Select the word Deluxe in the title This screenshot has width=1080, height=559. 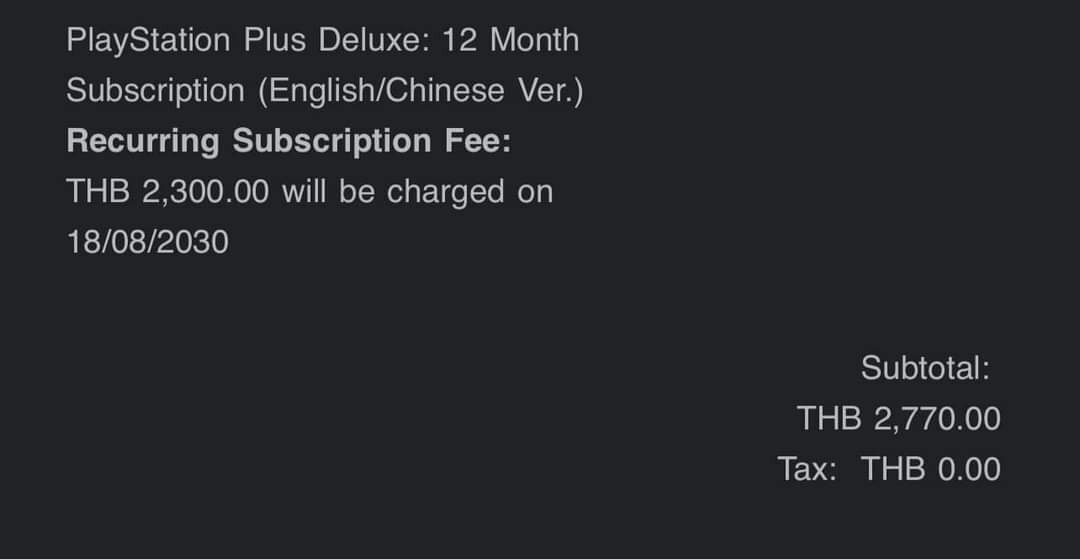374,40
